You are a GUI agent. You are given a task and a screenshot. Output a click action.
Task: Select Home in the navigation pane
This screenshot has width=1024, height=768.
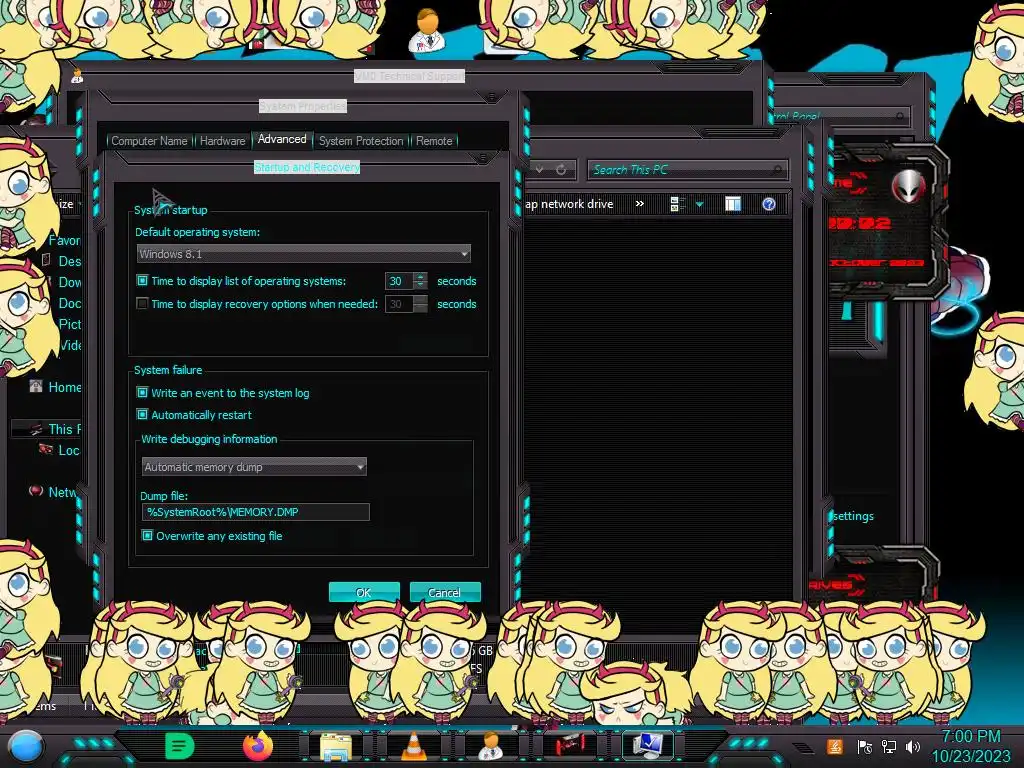(64, 387)
